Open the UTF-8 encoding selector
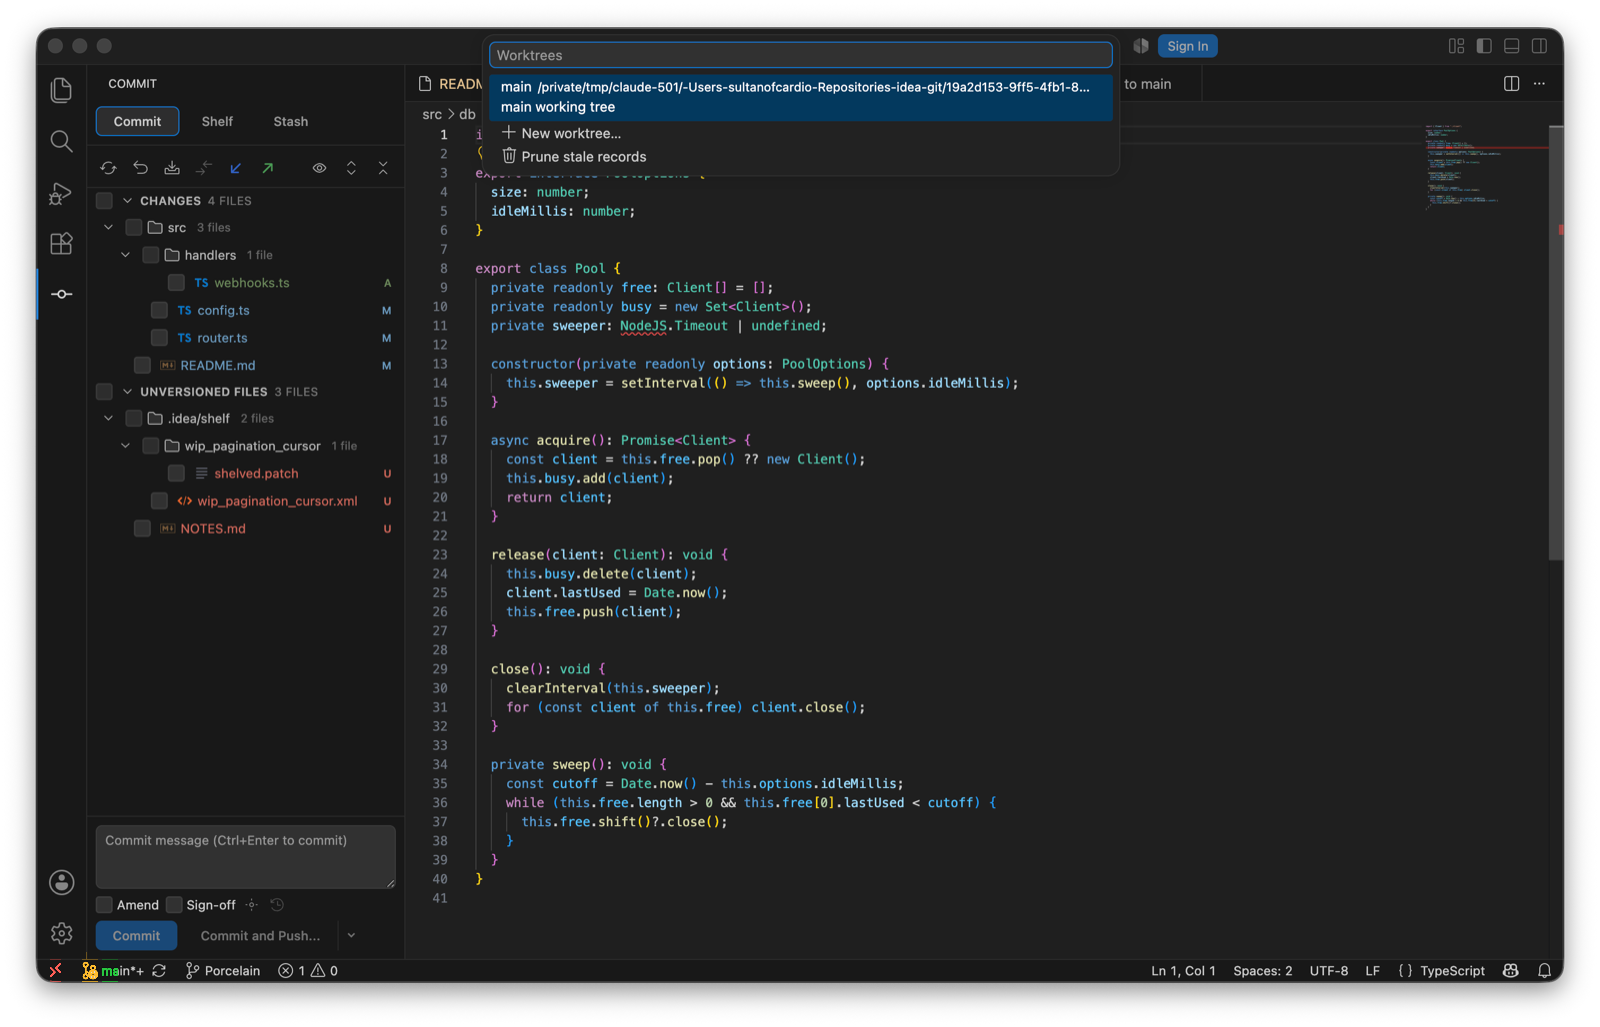Screen dimensions: 1600x1027 (x=1329, y=970)
